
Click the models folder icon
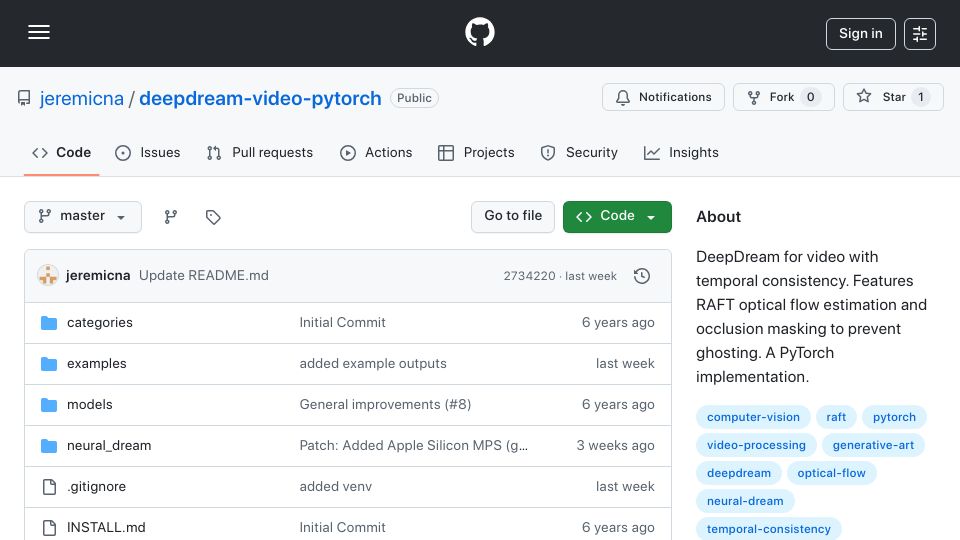click(x=49, y=405)
